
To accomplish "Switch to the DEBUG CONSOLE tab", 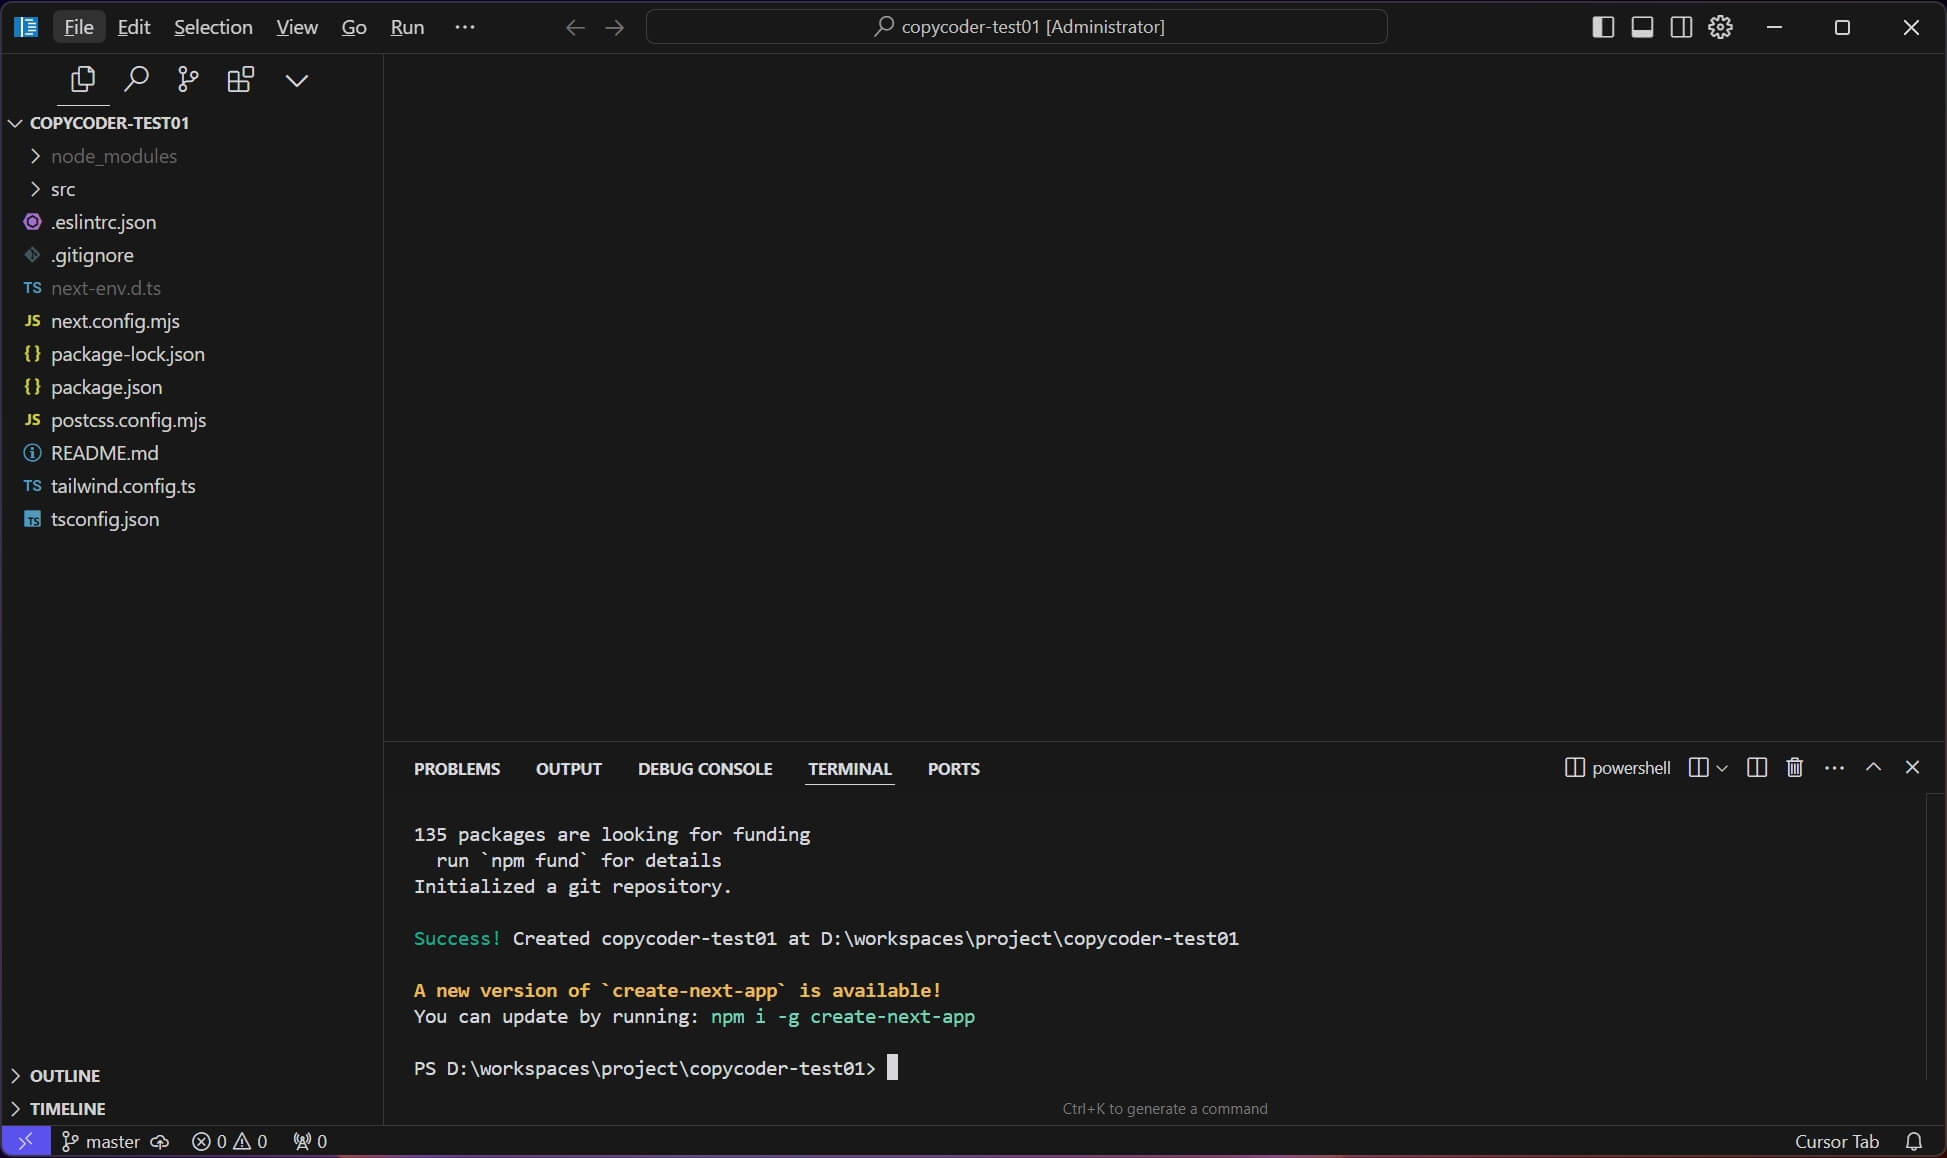I will point(705,769).
